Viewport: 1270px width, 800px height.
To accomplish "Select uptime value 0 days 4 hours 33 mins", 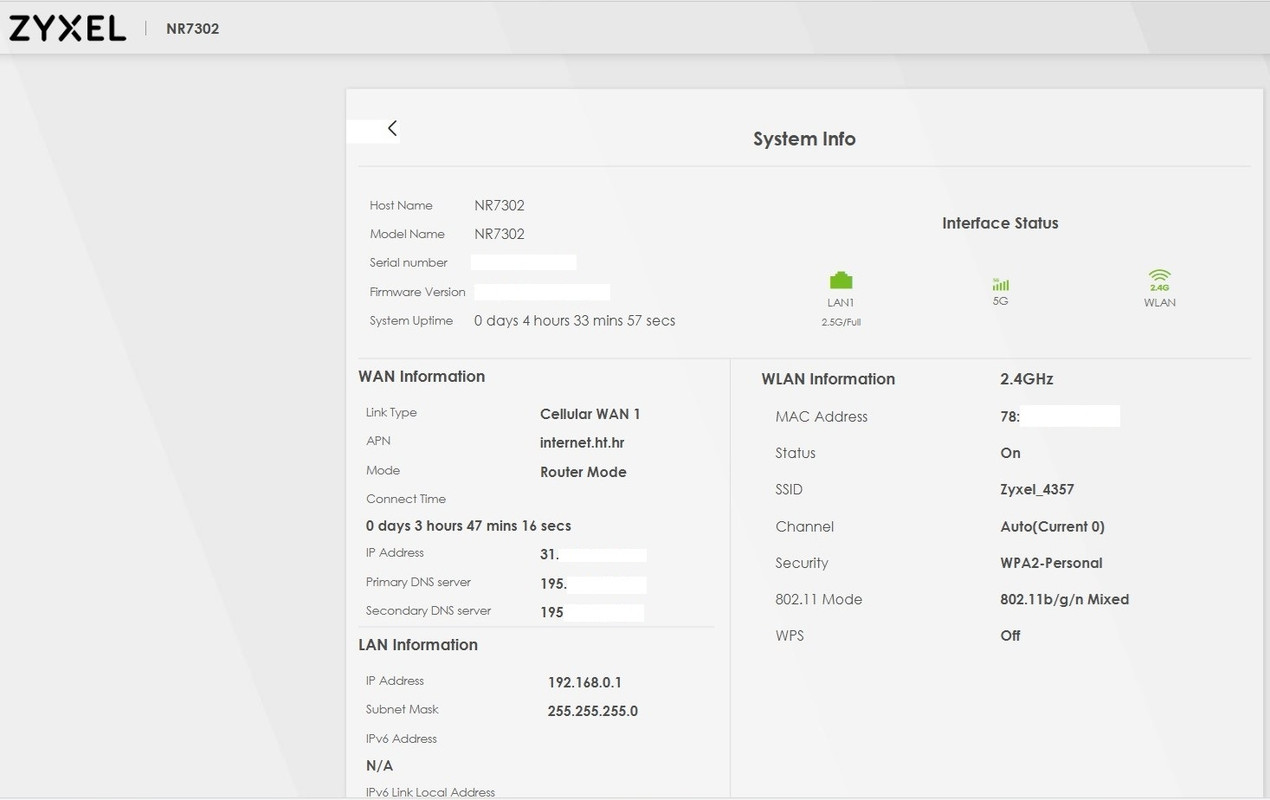I will click(x=574, y=321).
